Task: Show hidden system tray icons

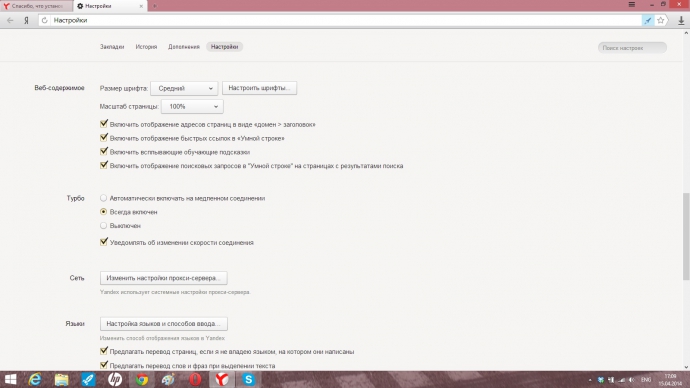Action: (x=590, y=380)
